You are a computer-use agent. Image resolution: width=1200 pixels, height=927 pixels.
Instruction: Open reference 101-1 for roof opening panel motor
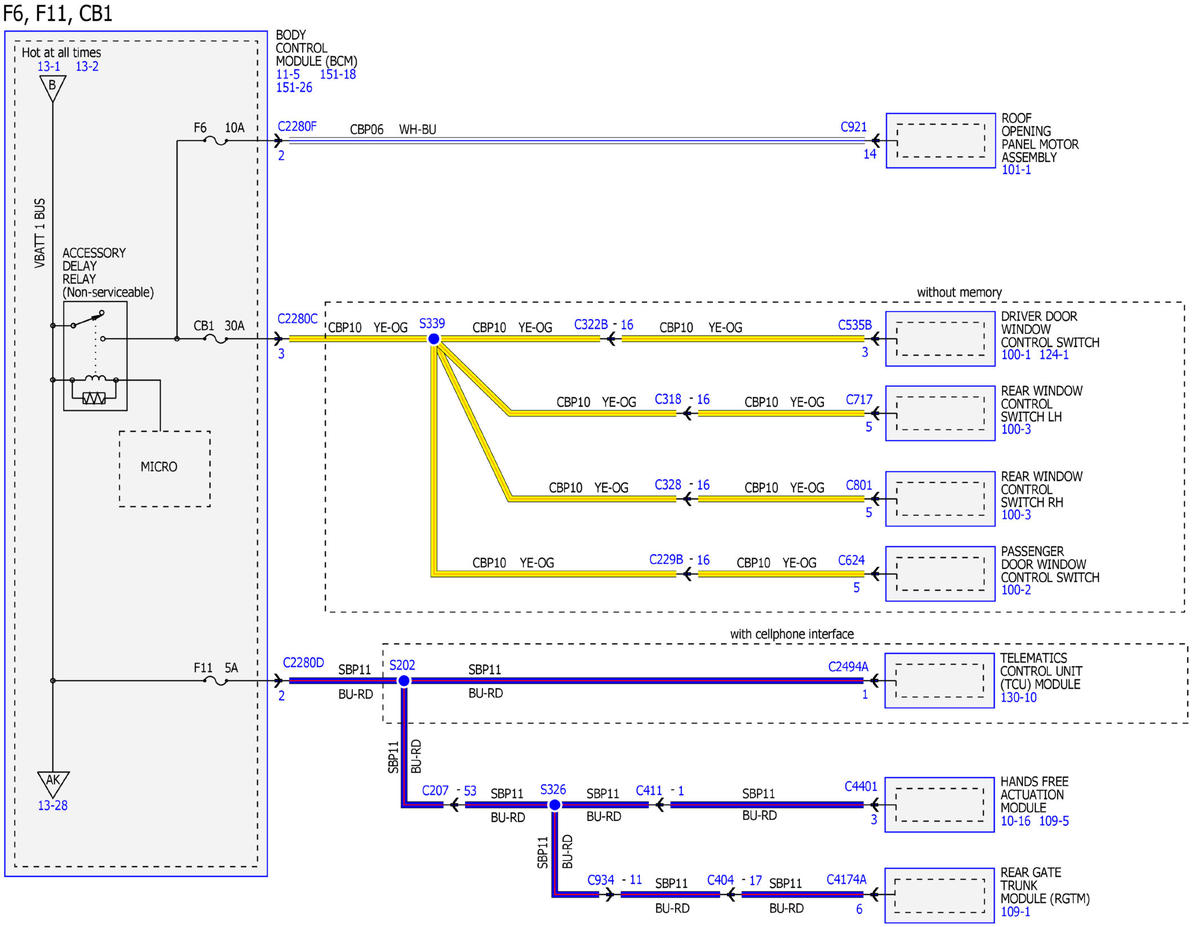1016,170
